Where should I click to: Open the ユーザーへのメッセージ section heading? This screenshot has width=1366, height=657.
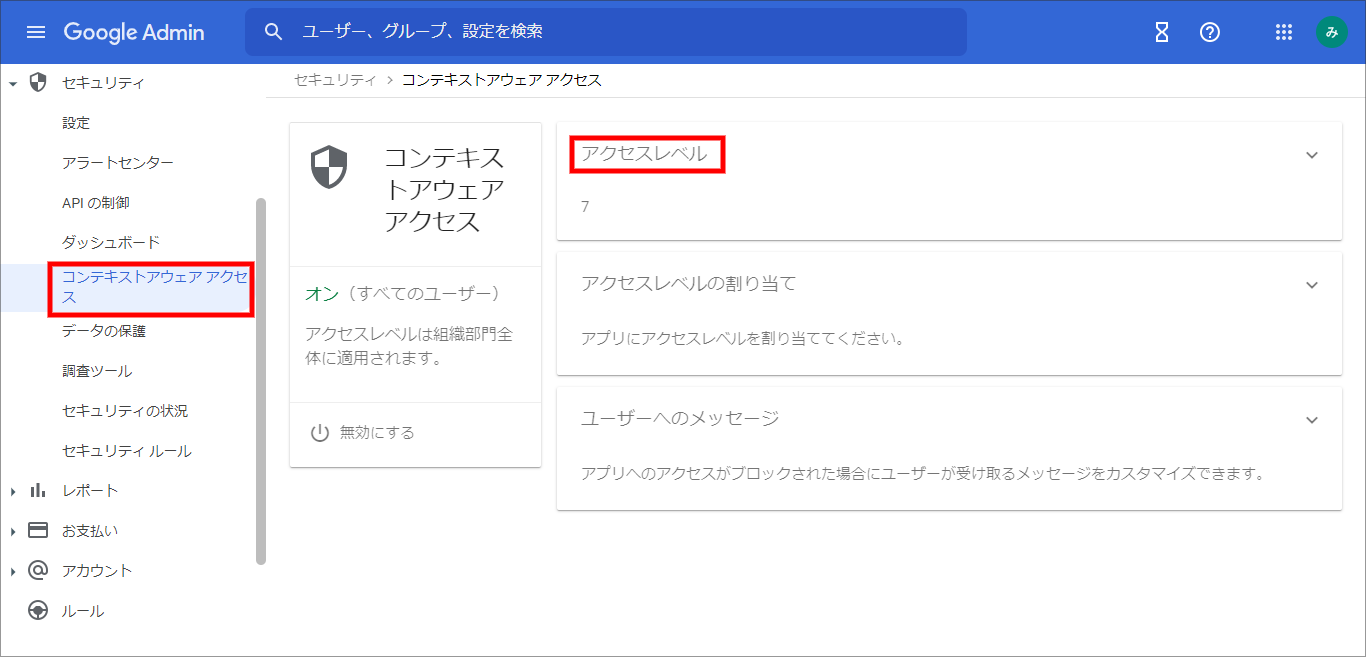(680, 418)
